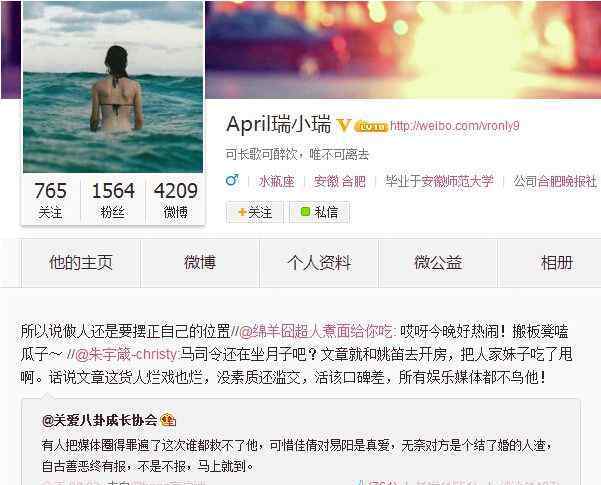
Task: View the 4209 微博 posts count
Action: 176,200
